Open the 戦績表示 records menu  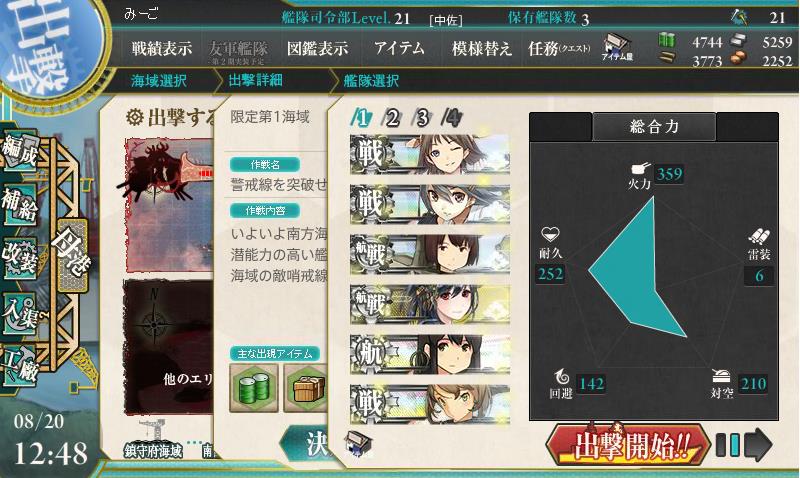[162, 49]
